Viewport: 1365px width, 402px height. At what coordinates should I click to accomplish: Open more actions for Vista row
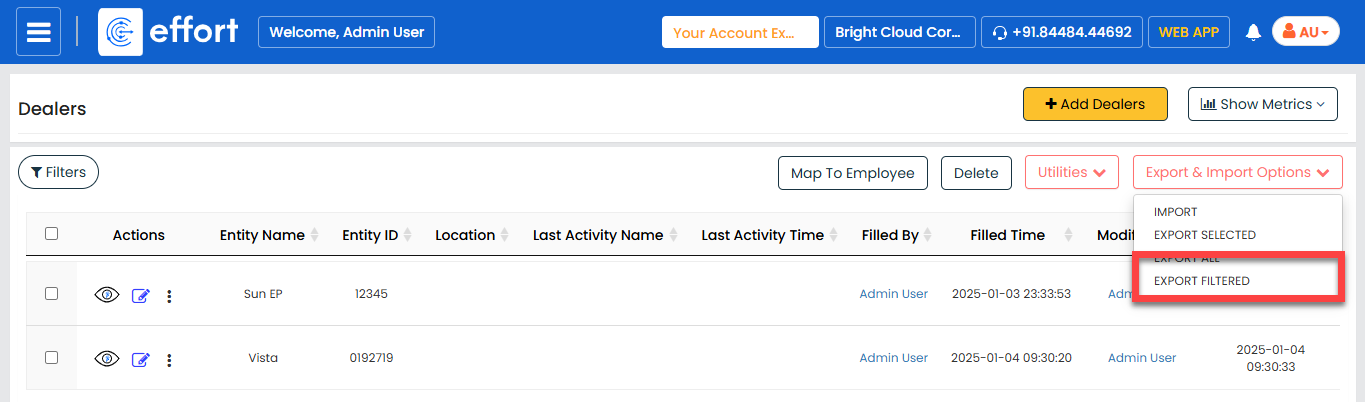pos(169,360)
